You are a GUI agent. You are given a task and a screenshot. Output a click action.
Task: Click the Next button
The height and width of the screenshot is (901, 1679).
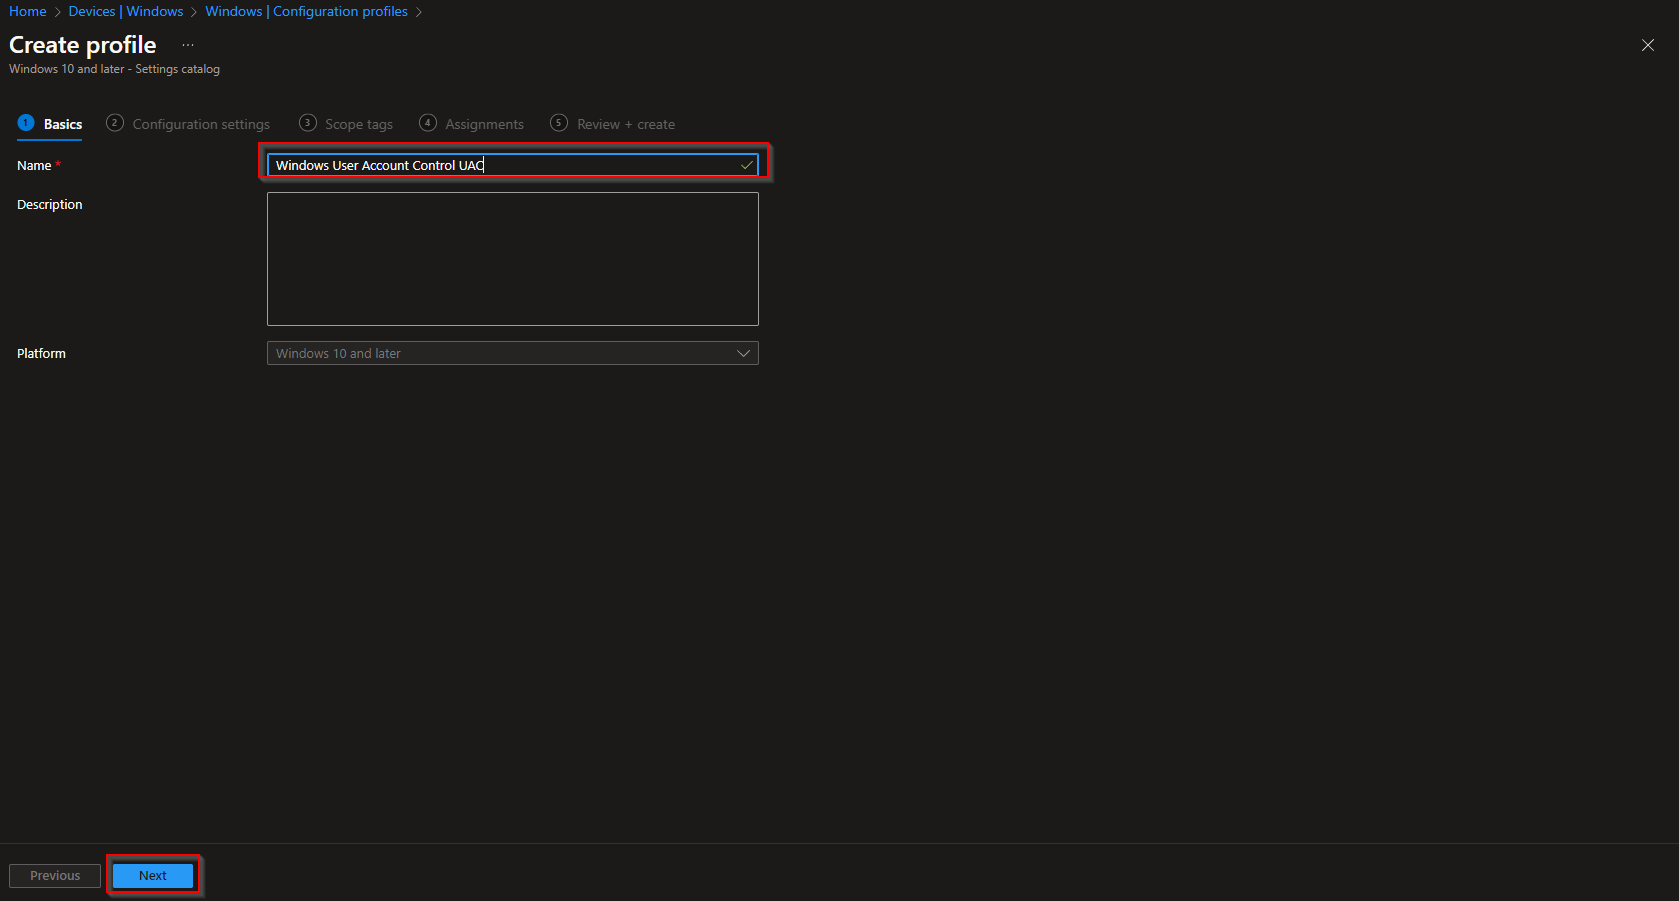152,875
